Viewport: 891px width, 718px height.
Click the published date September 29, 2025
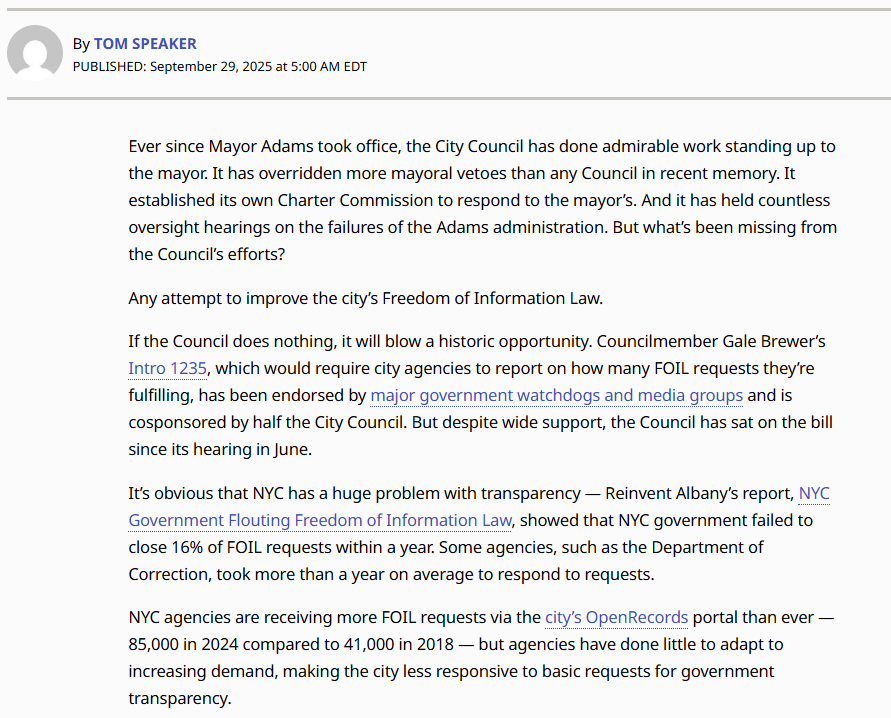211,67
